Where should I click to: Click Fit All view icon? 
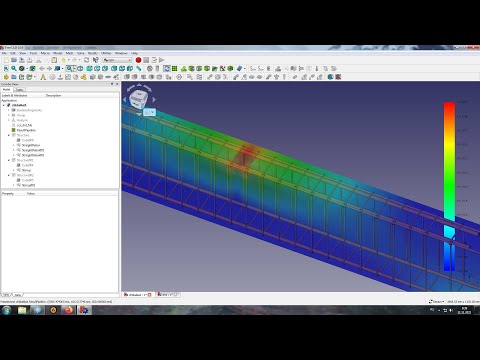tap(6, 68)
